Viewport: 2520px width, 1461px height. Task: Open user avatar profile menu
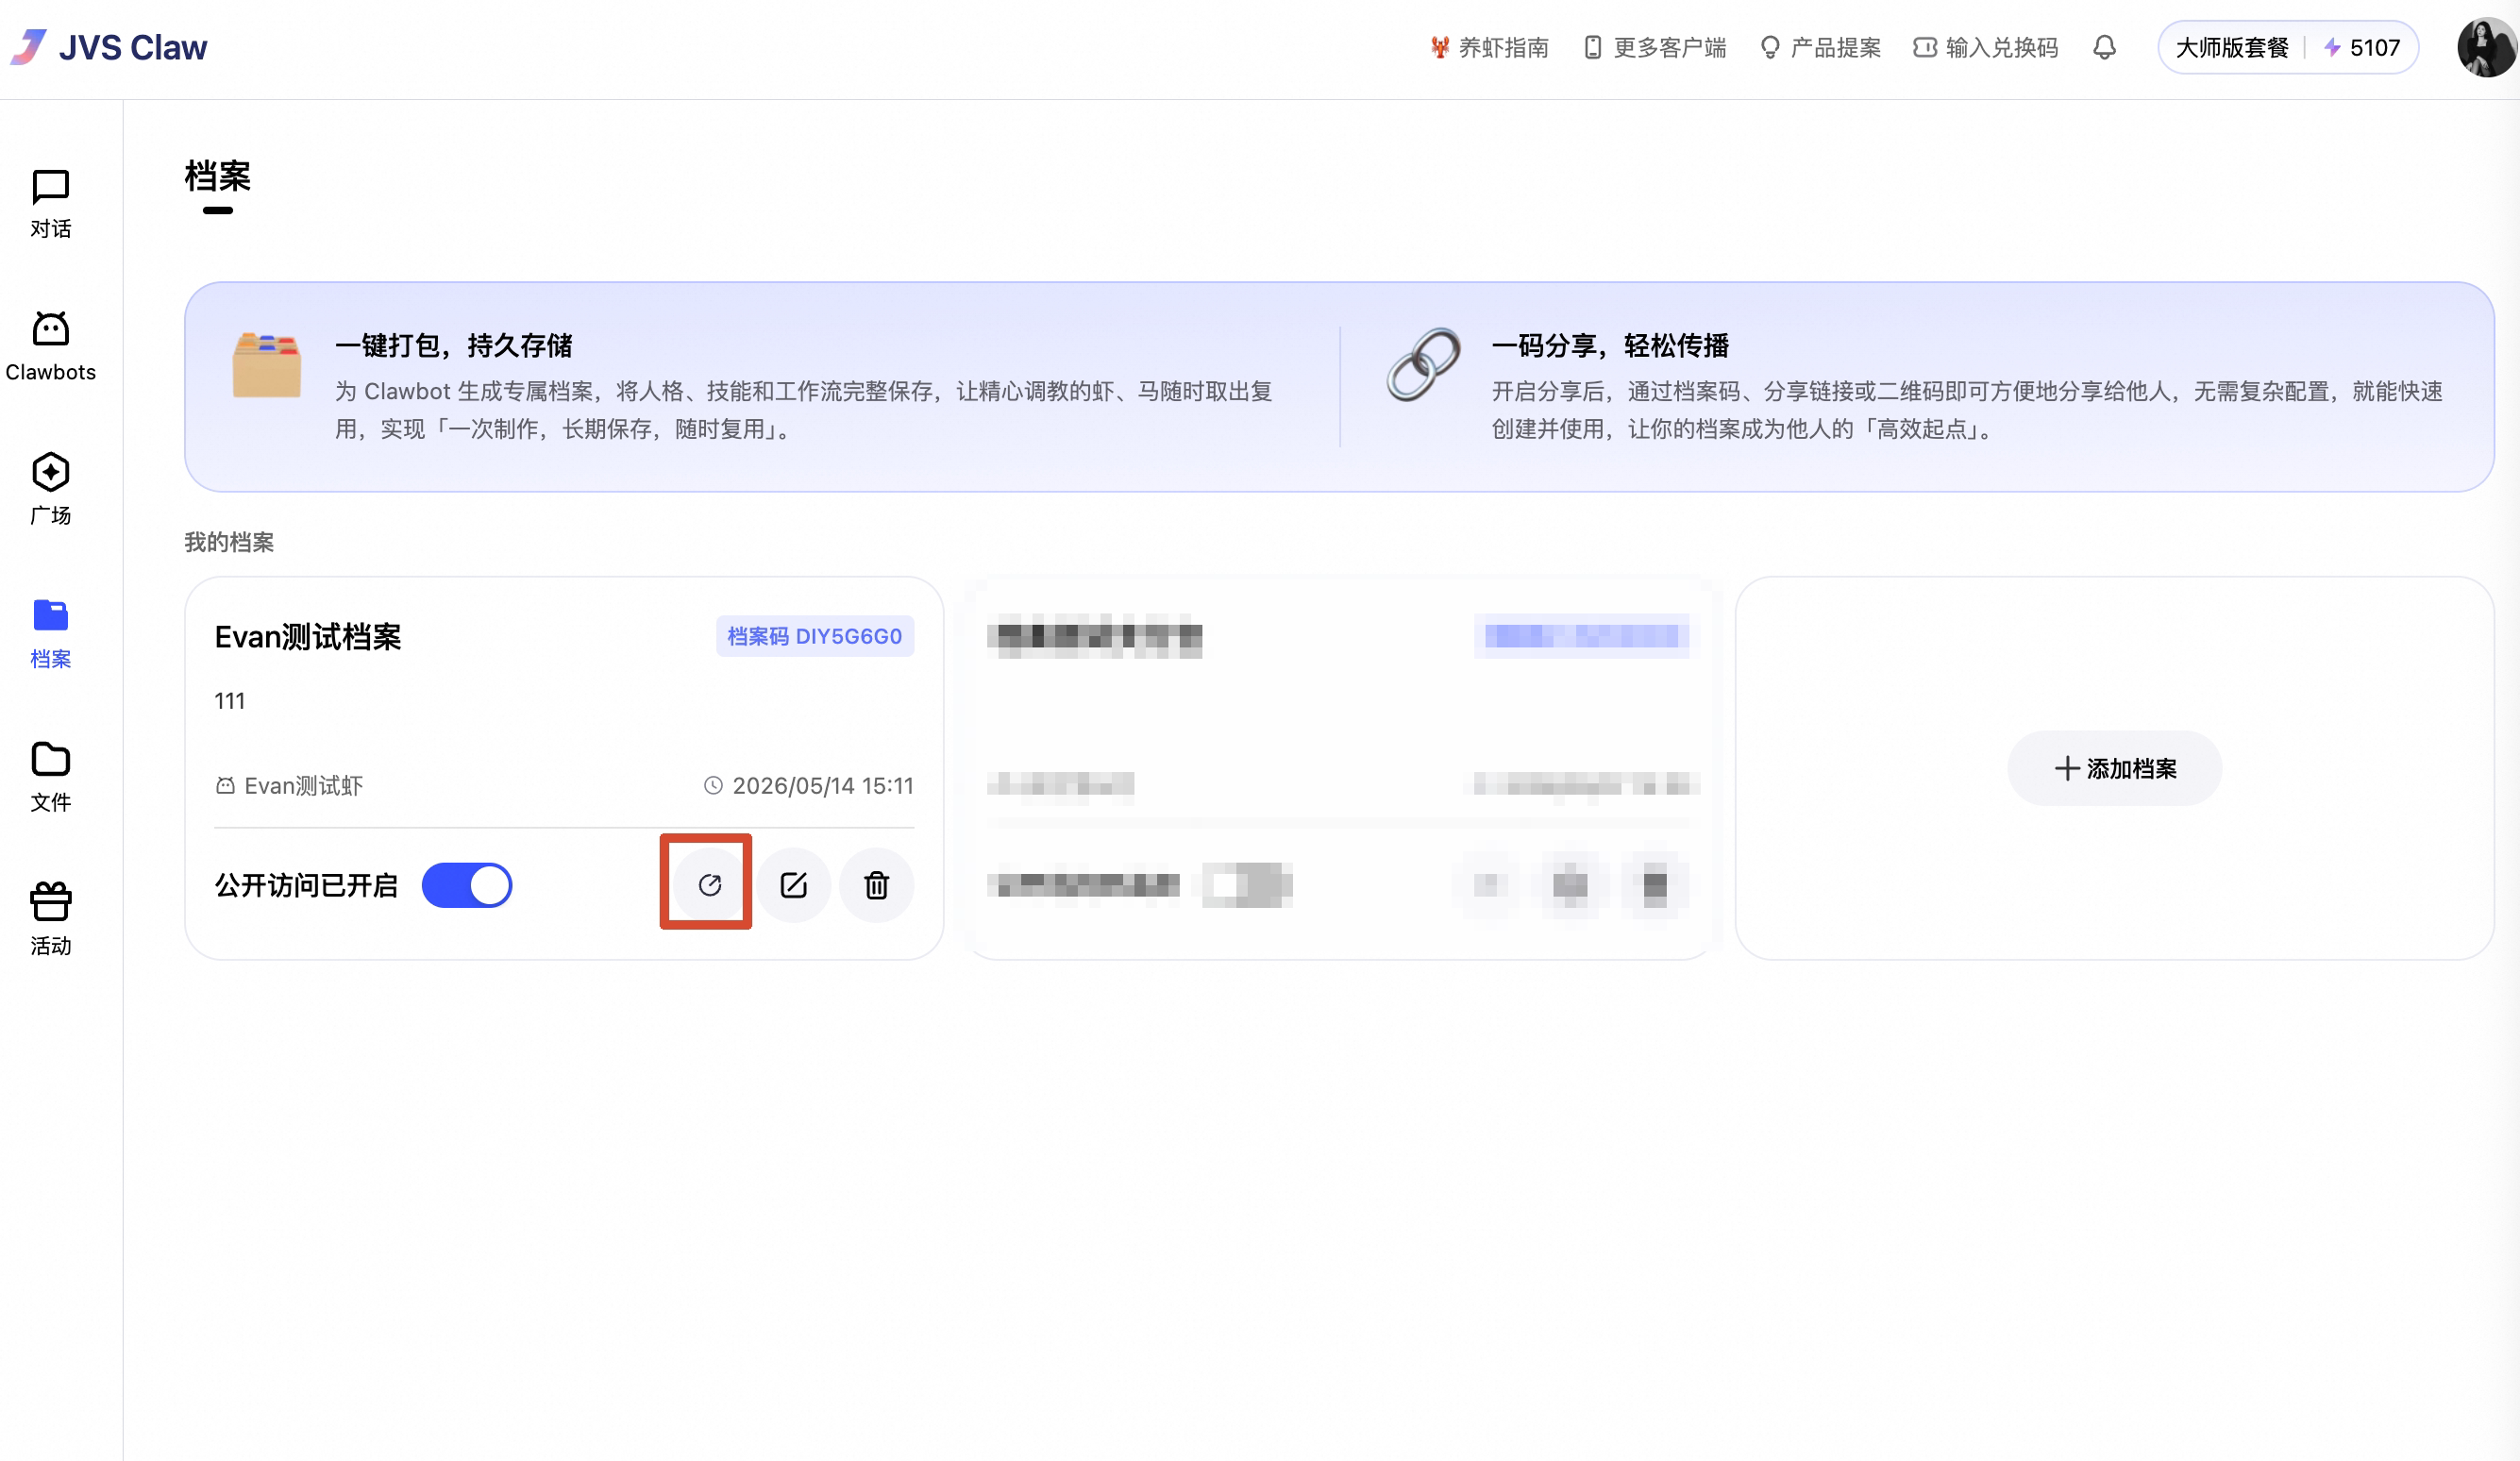click(2486, 47)
